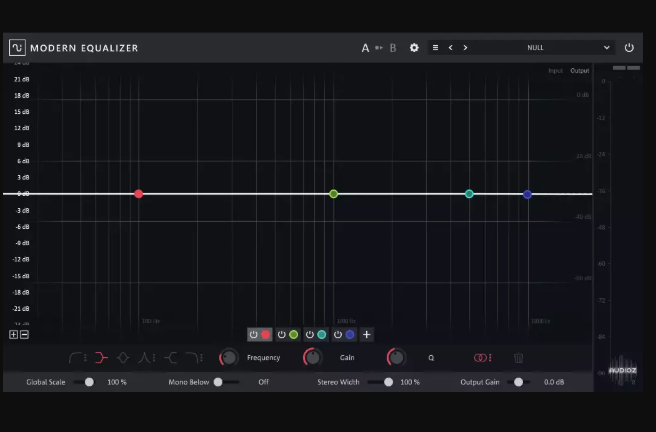Toggle the green band power button
Screen dimensions: 656x432
point(282,335)
